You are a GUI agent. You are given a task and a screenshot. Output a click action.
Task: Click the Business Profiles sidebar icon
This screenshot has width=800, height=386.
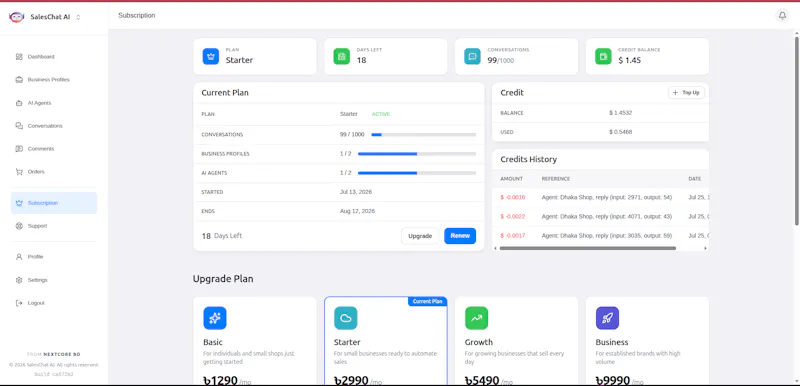coord(19,80)
